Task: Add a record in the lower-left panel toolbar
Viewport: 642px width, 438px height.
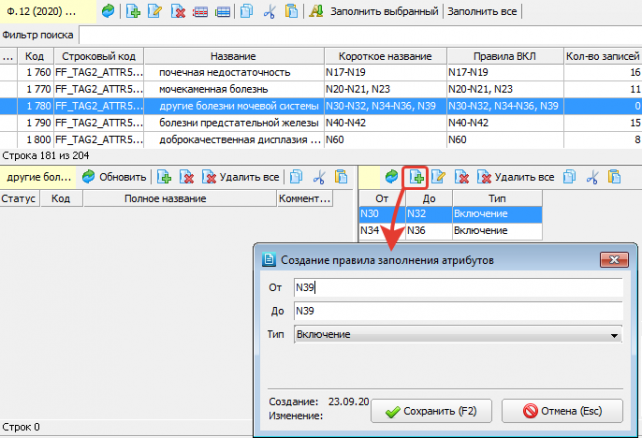Action: coord(164,177)
